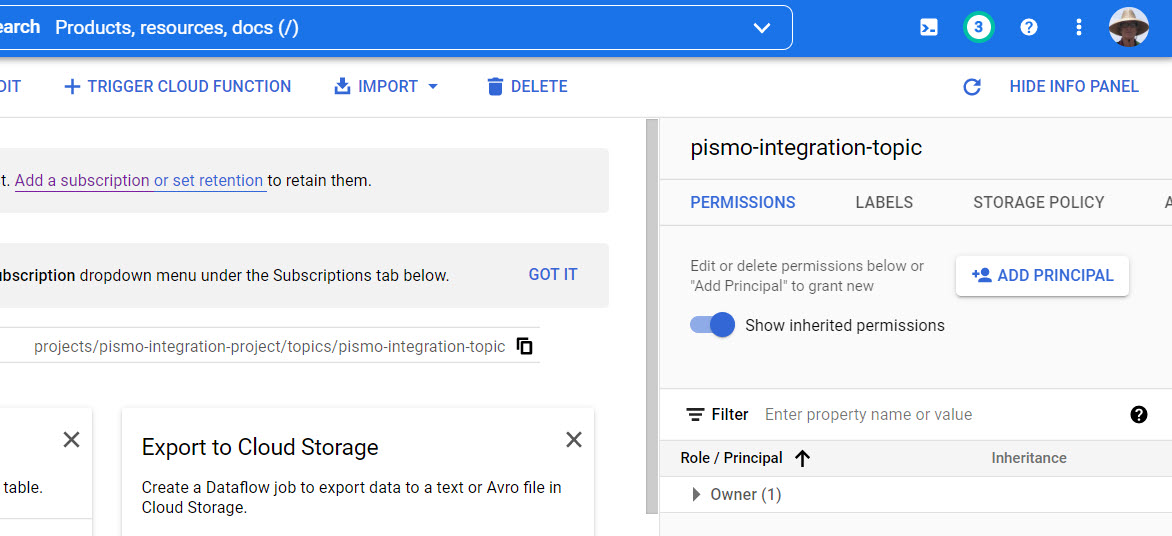Switch to the Permissions tab
The image size is (1172, 536).
pyautogui.click(x=743, y=203)
